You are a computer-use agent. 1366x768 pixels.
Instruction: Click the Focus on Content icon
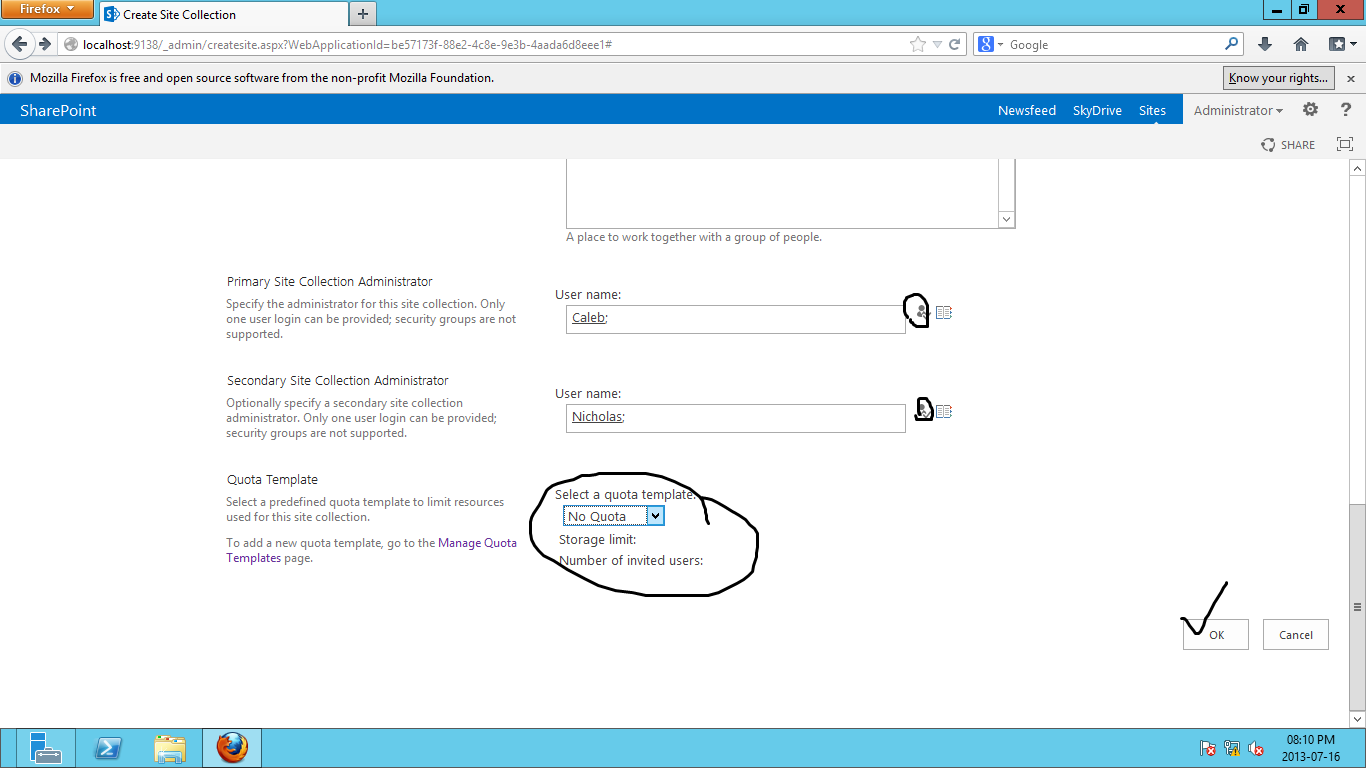tap(1345, 144)
